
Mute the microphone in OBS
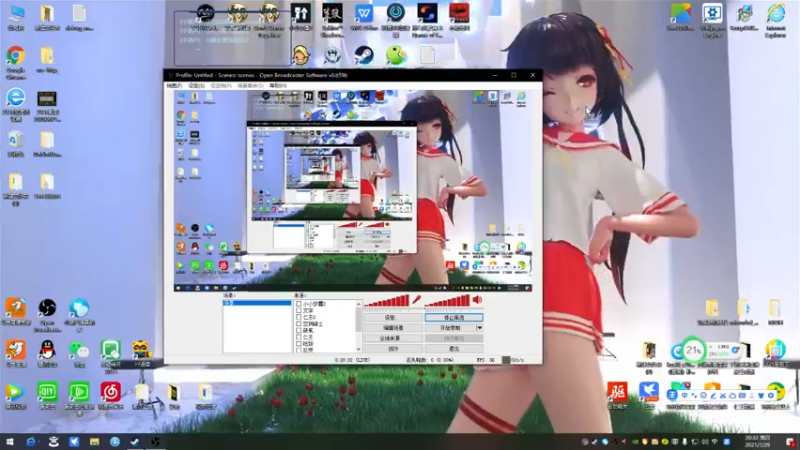417,300
